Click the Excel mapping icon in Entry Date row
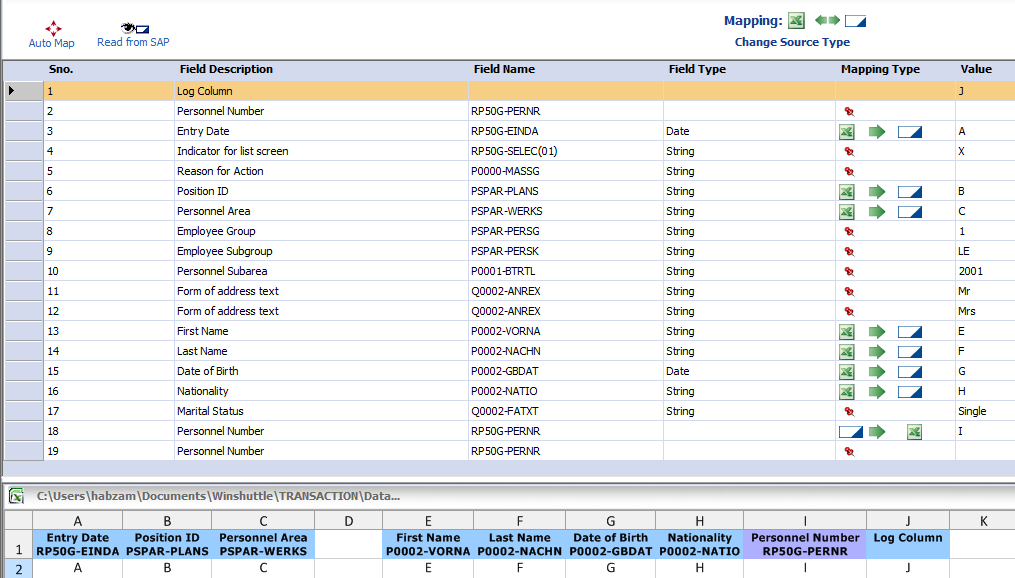The image size is (1015, 578). [x=846, y=131]
